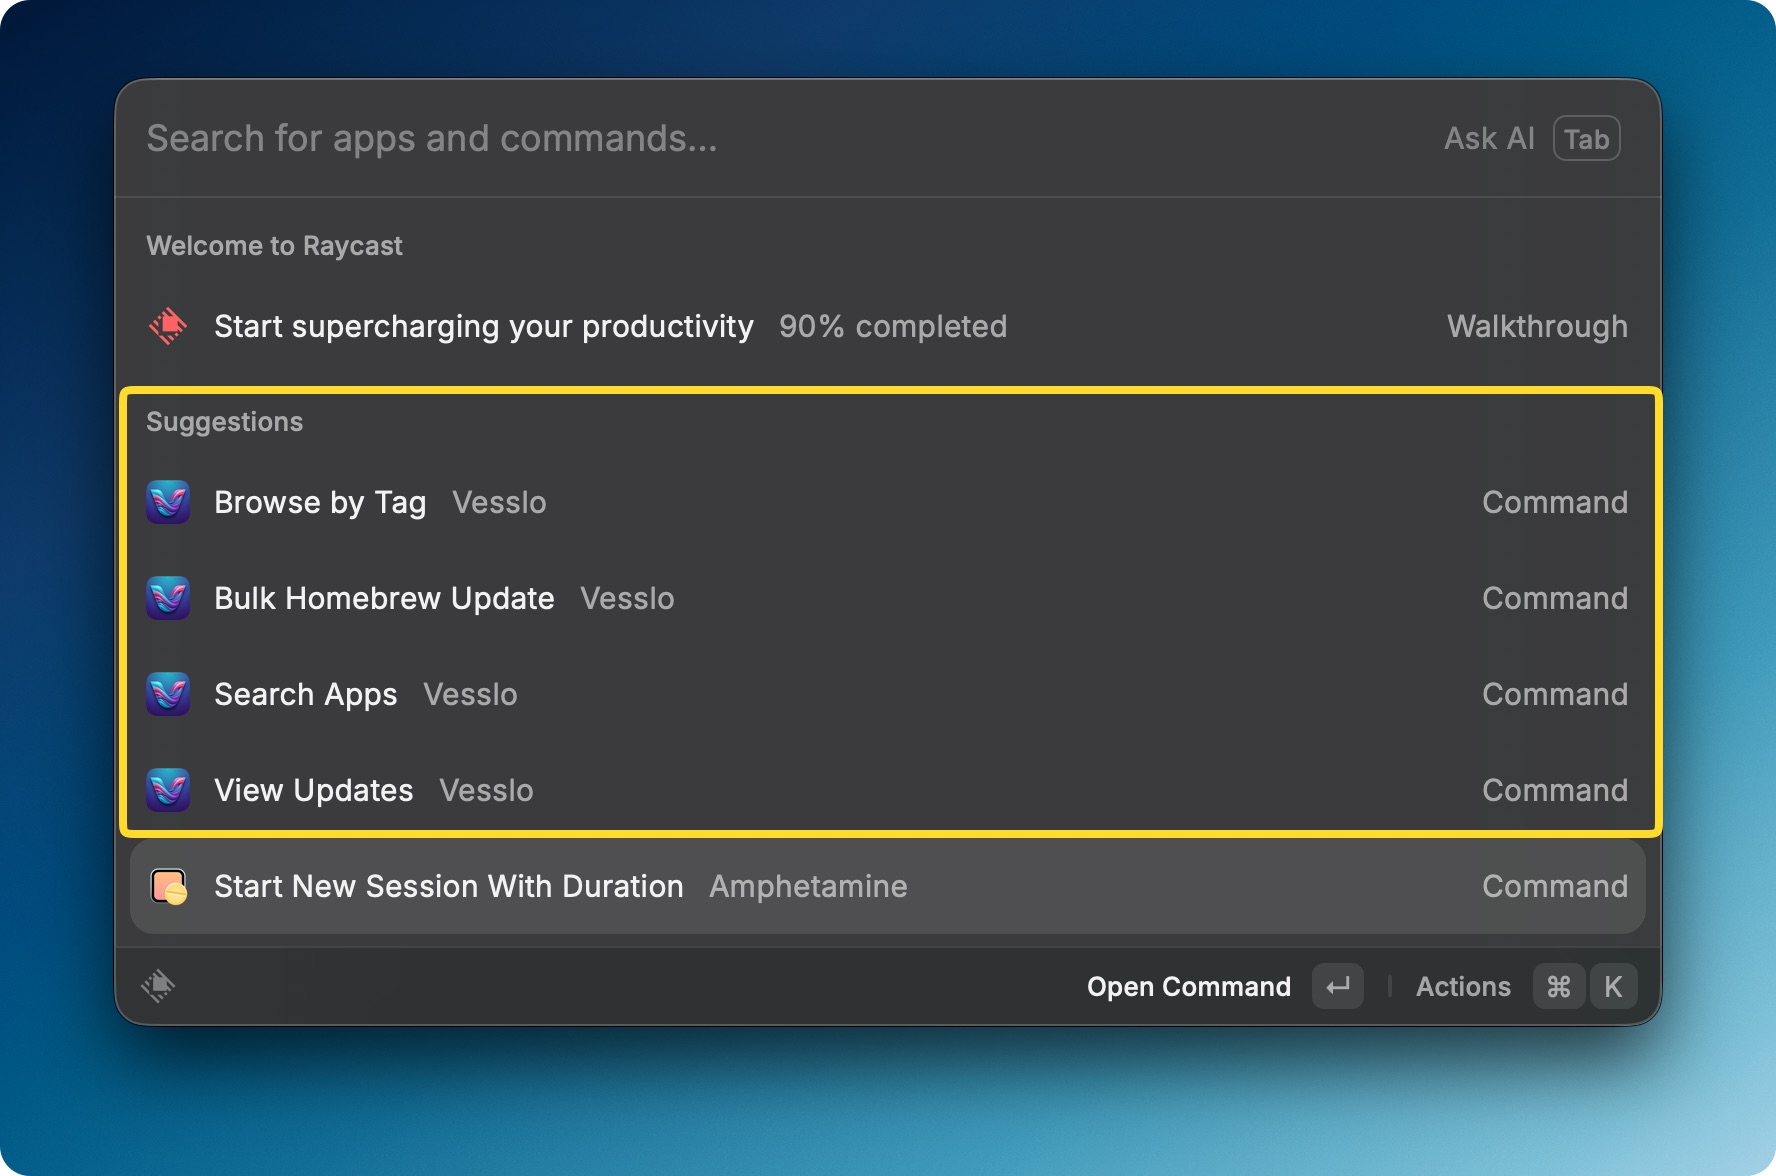The height and width of the screenshot is (1176, 1776).
Task: Click Command label in Start New Session row
Action: click(x=1555, y=886)
